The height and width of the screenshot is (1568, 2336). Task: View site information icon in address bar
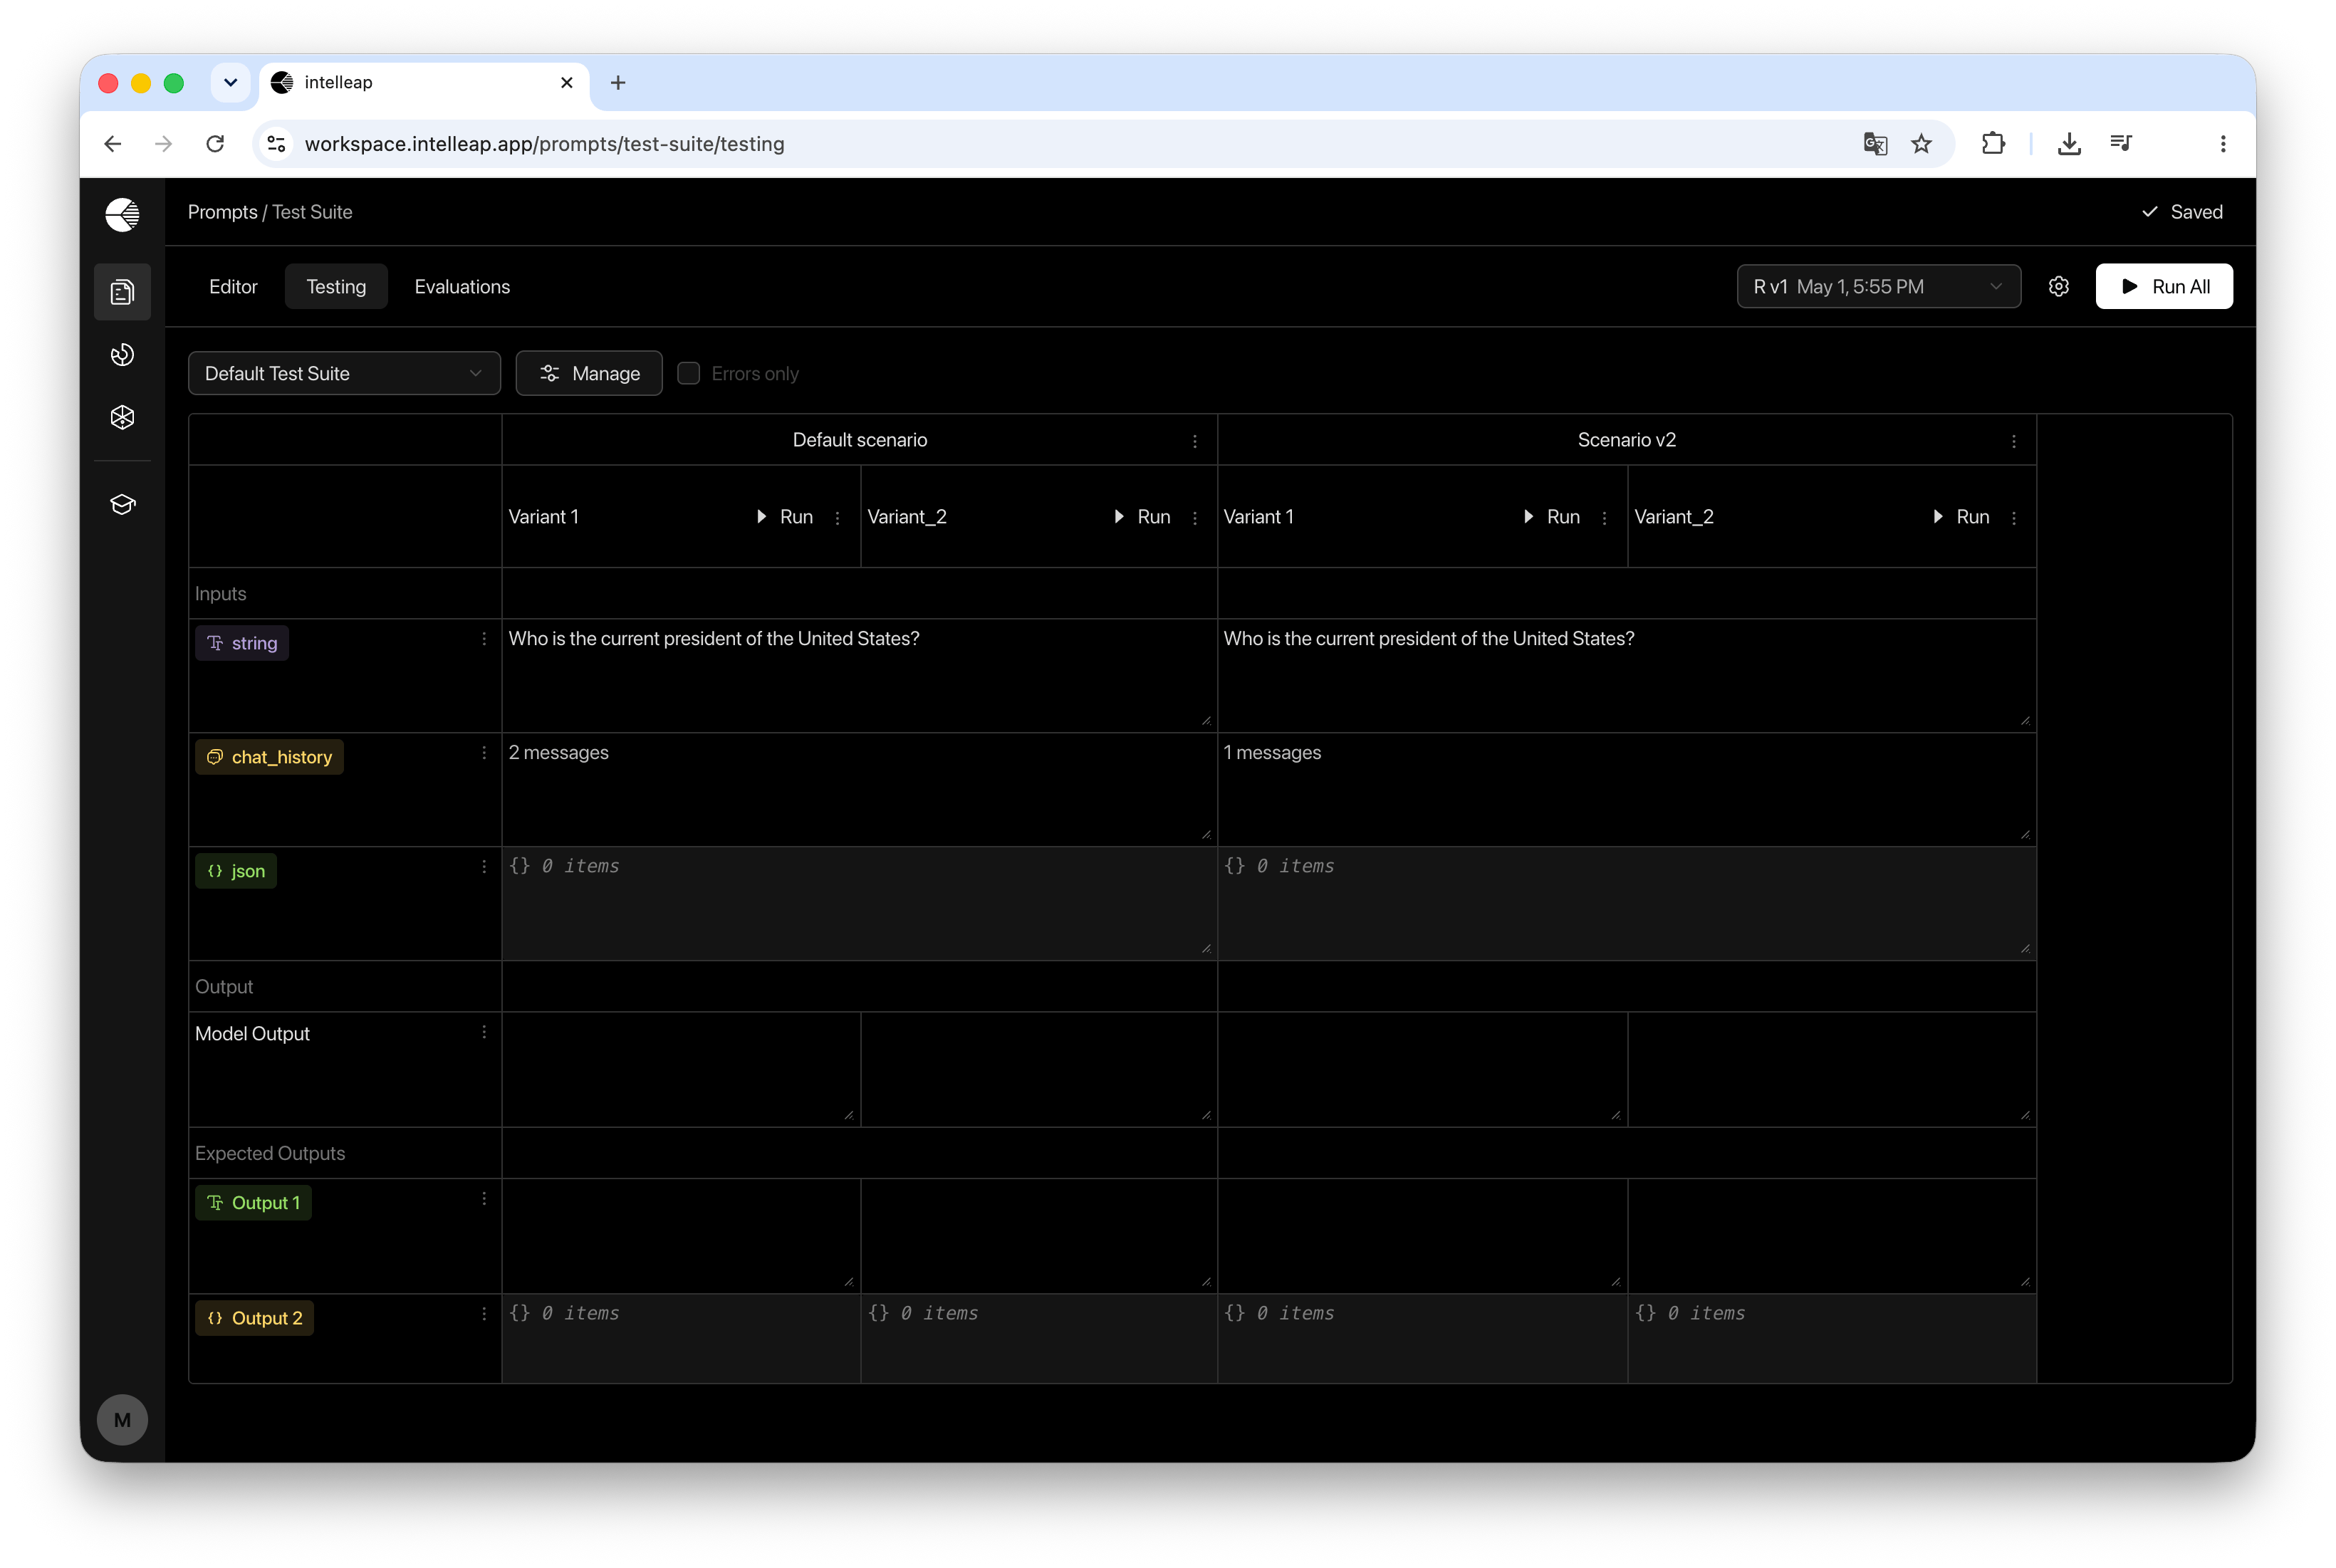click(277, 144)
